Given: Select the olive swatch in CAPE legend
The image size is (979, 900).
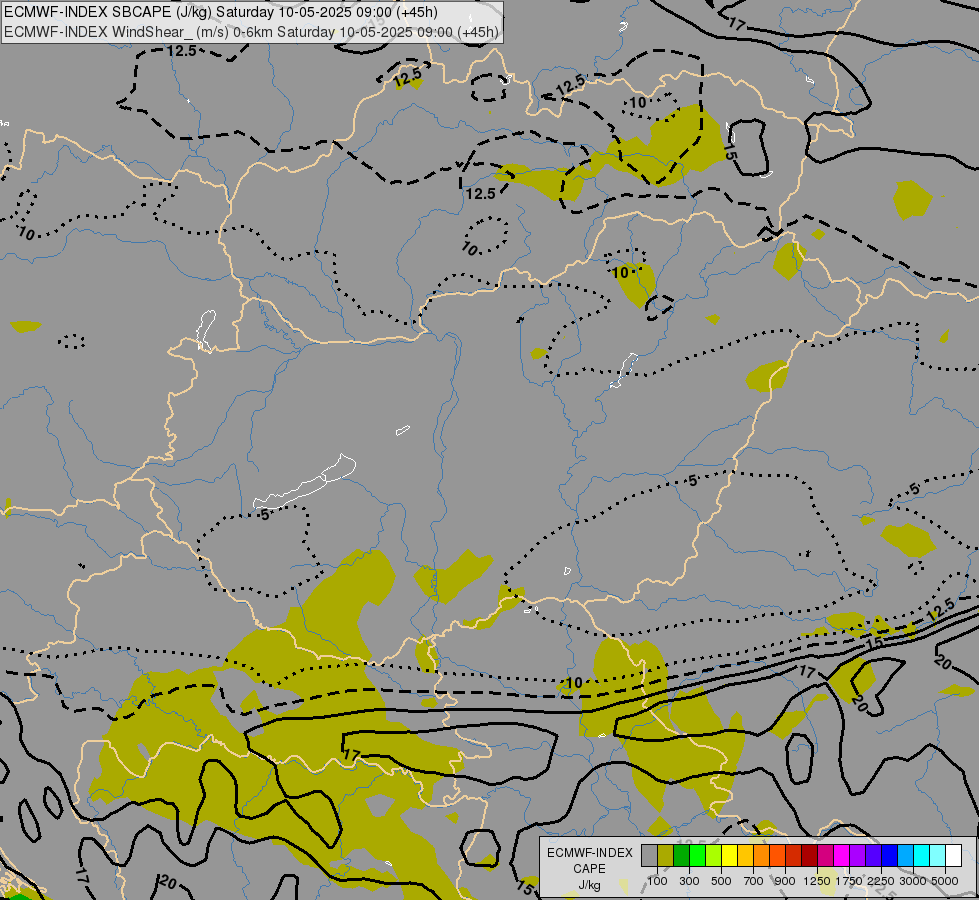Looking at the screenshot, I should coord(666,855).
